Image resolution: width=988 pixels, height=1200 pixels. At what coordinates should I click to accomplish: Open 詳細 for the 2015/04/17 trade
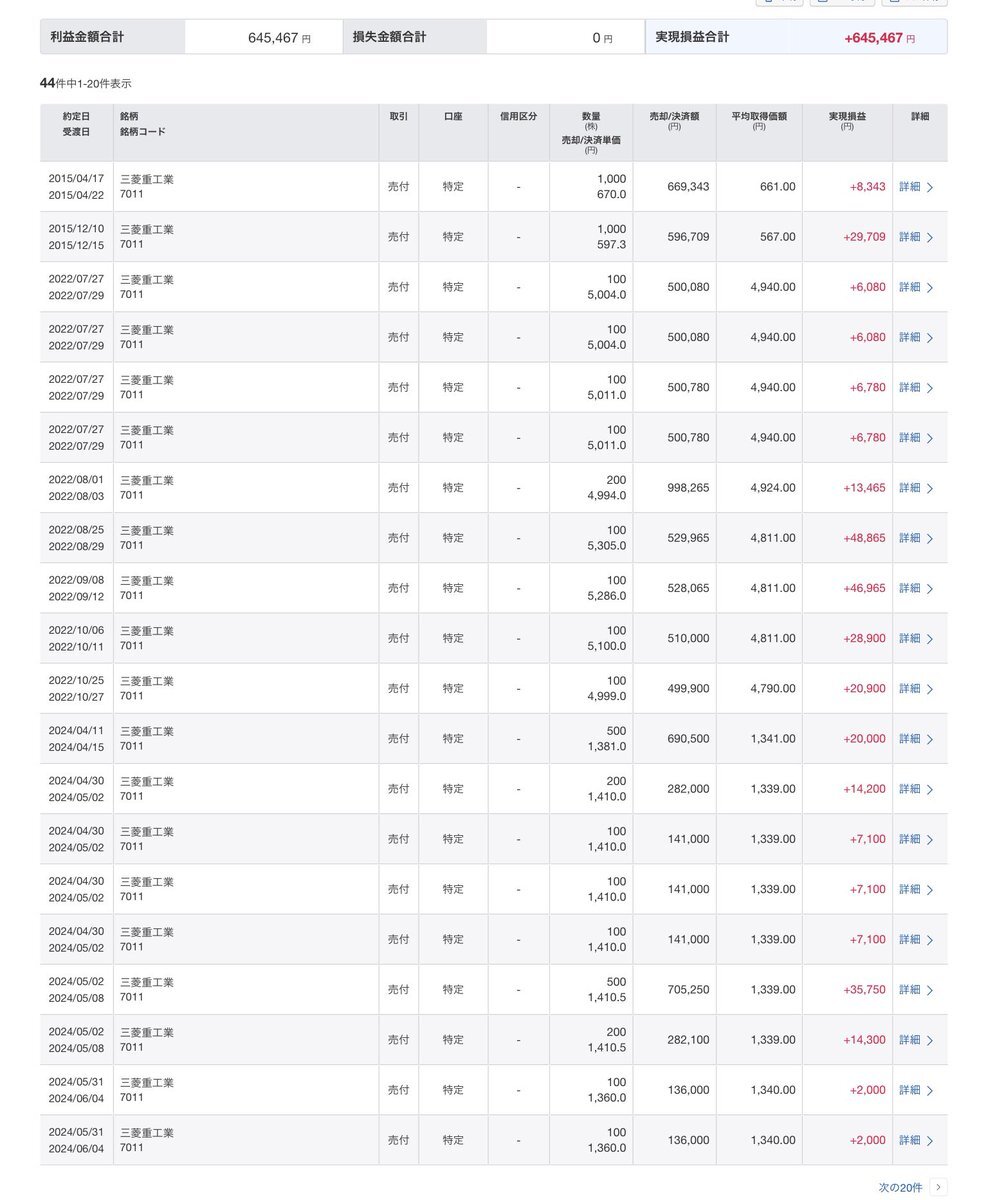click(x=916, y=187)
